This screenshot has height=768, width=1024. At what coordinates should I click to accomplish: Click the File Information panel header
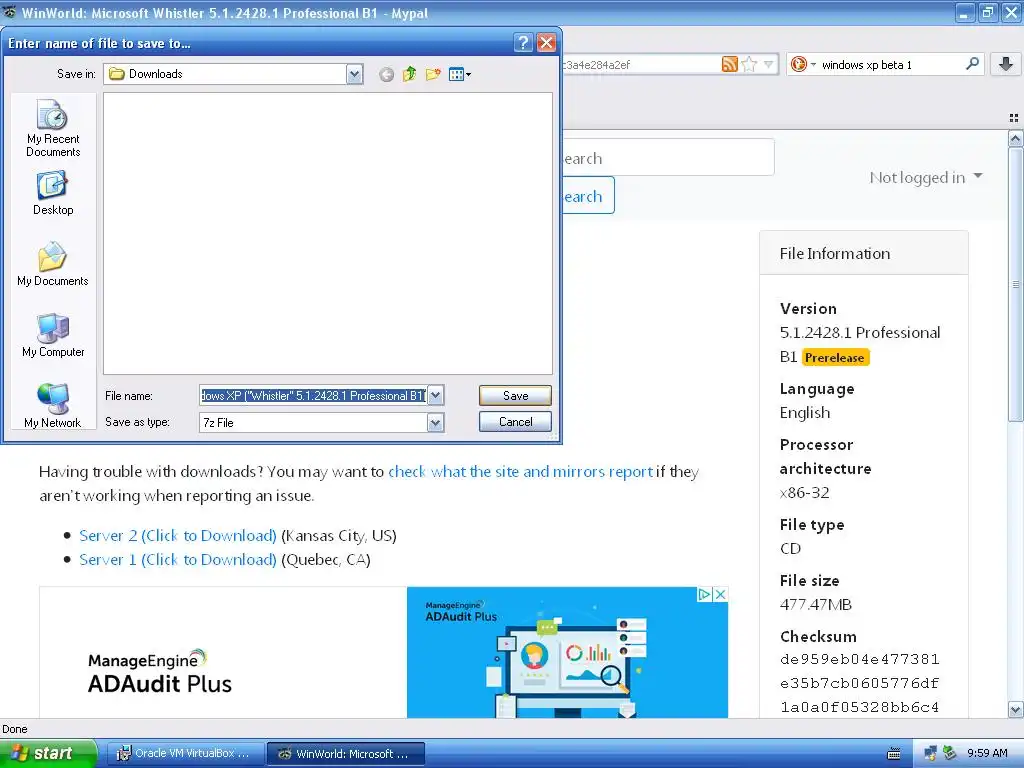863,253
